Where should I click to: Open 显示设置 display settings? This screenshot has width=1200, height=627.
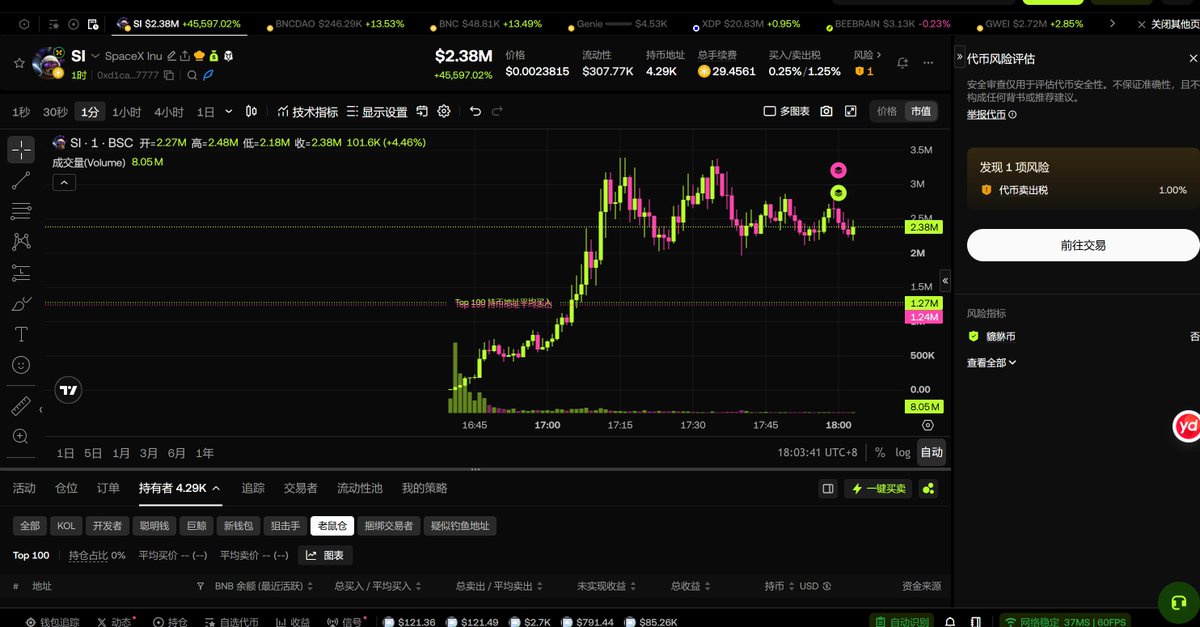[377, 111]
